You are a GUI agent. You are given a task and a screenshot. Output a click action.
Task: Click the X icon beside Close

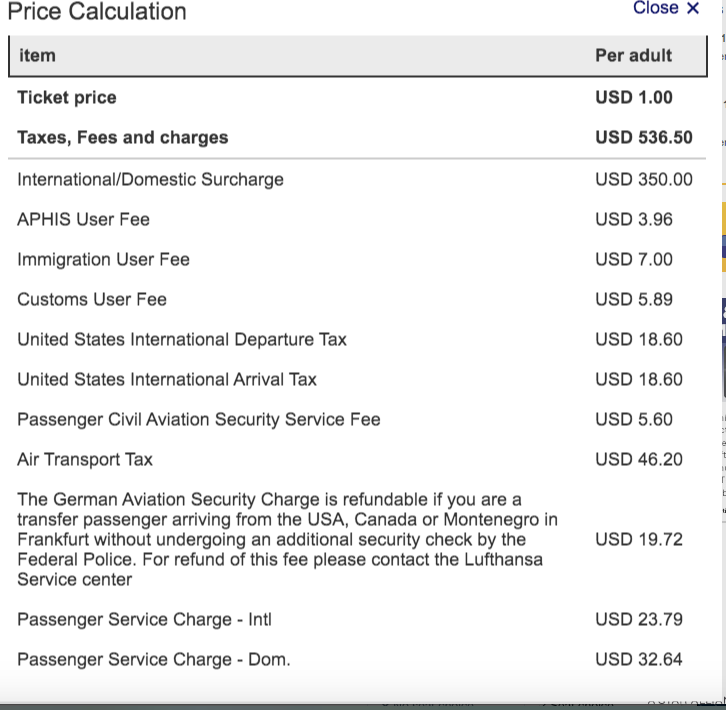(693, 8)
